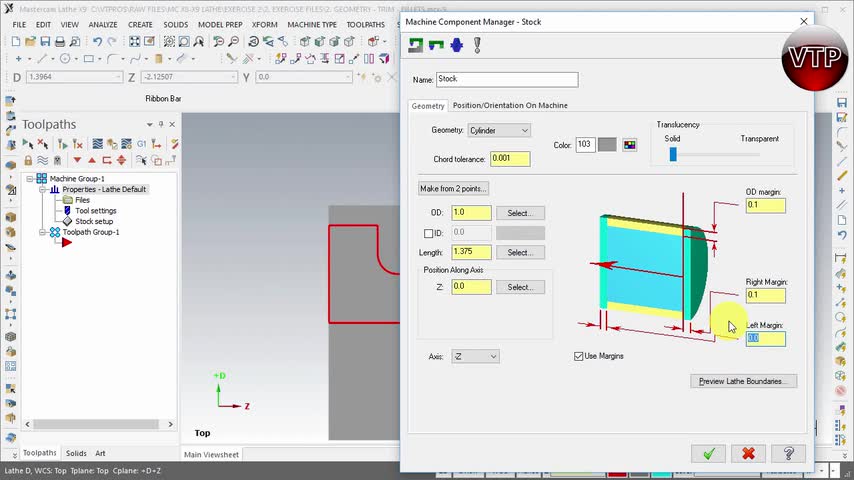Toggle toolpath display wave icon
854x480 pixels.
42,160
